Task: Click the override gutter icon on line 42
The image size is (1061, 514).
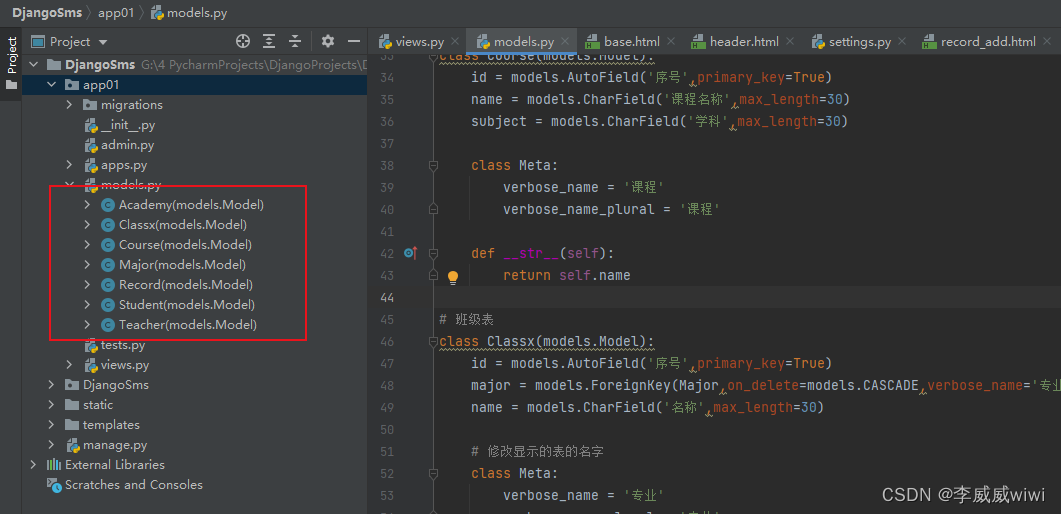Action: [410, 253]
